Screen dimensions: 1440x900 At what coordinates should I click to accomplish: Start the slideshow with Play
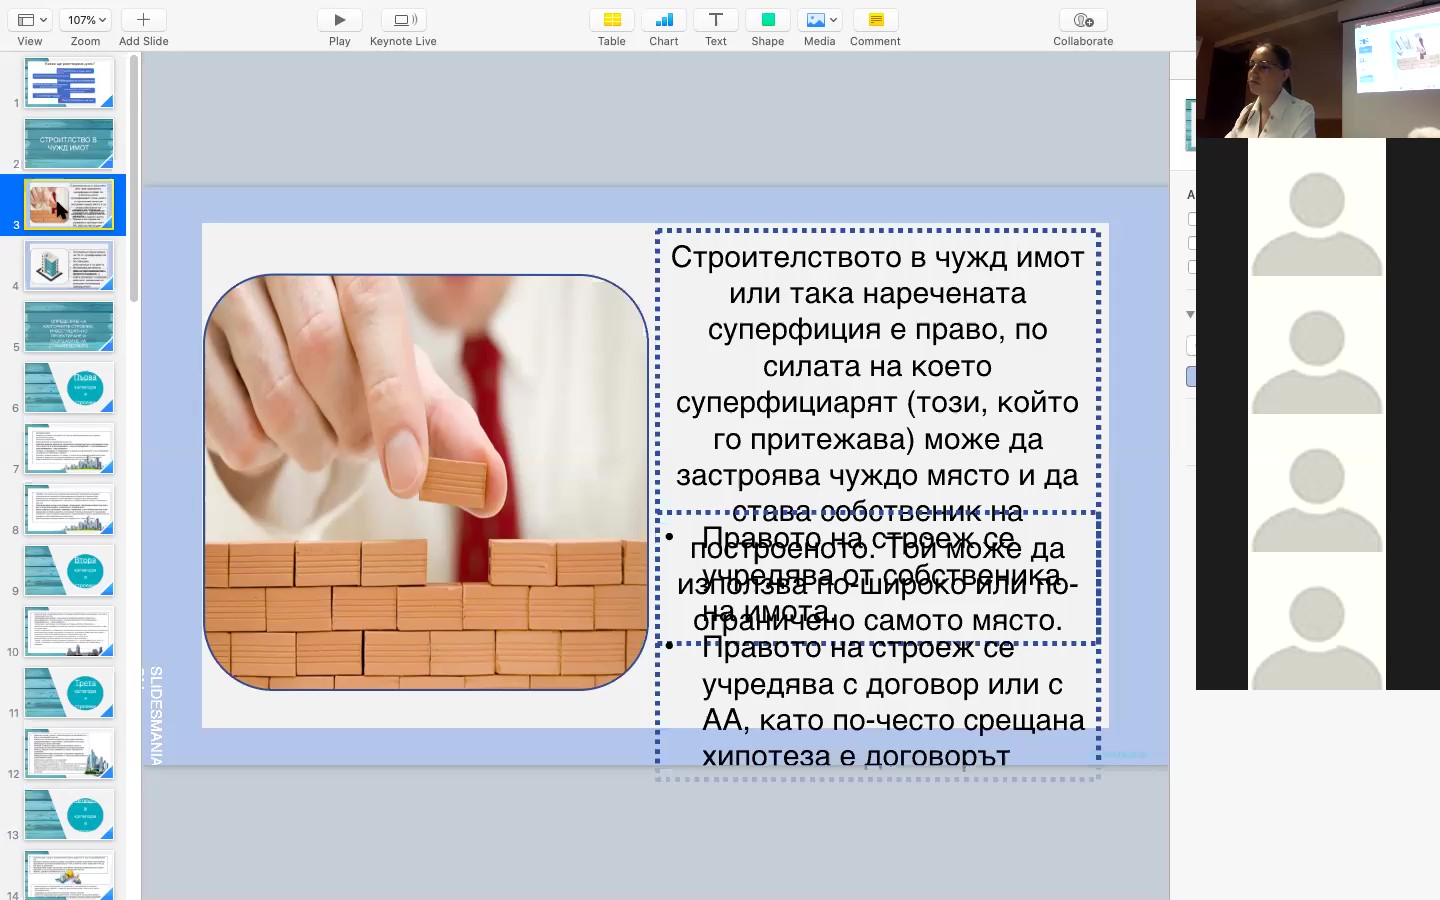click(340, 20)
